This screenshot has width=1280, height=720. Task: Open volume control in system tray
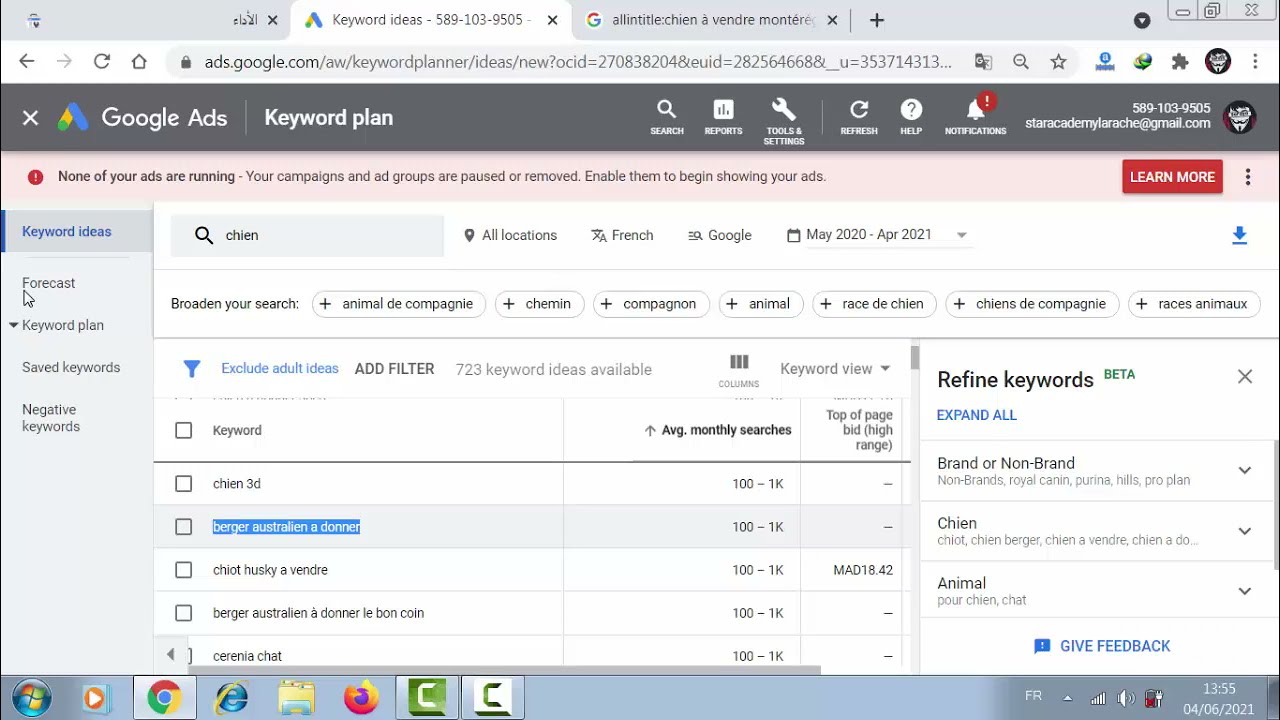click(x=1126, y=698)
